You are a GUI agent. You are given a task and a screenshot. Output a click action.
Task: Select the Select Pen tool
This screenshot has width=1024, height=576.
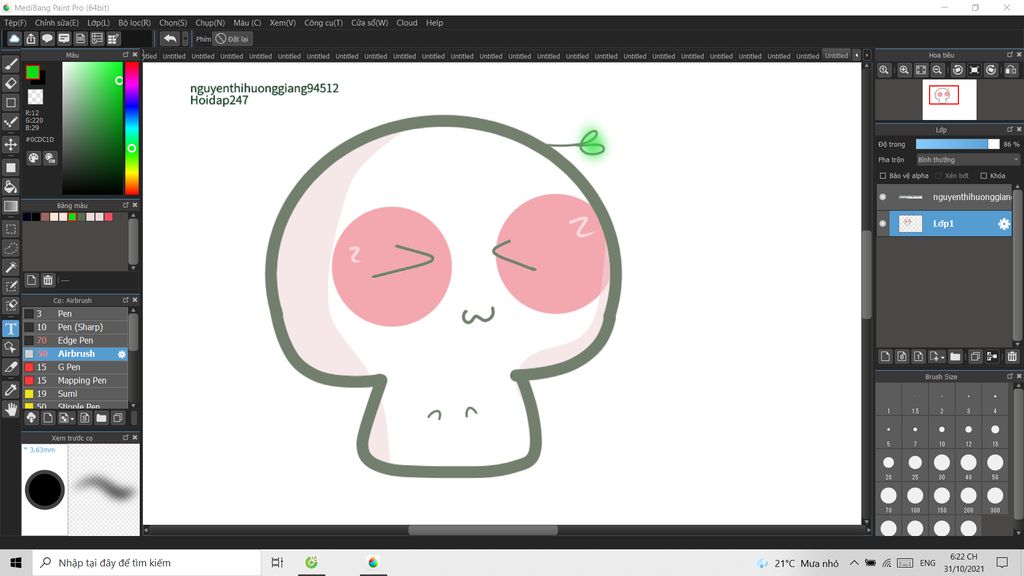coord(10,286)
